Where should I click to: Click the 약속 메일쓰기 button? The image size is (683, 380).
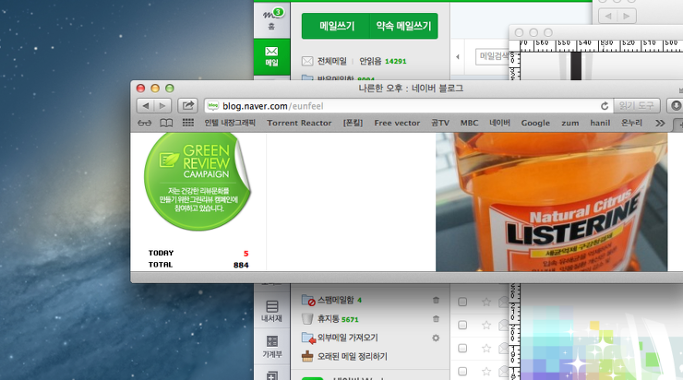pos(404,26)
